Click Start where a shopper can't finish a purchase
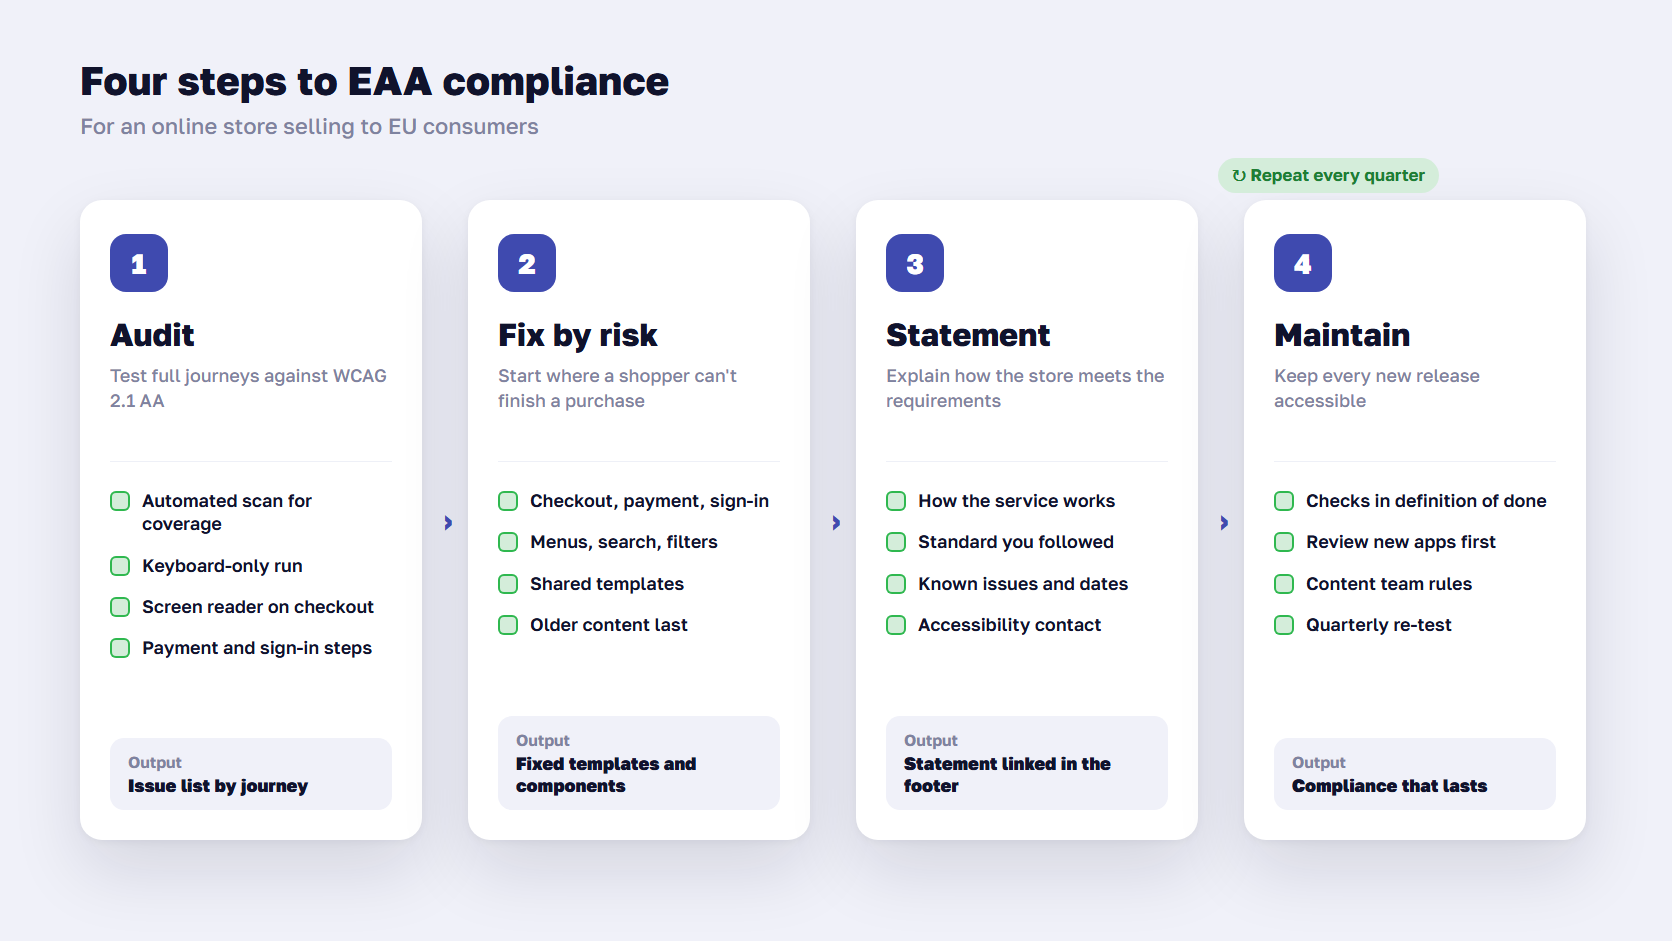Image resolution: width=1672 pixels, height=941 pixels. pos(617,388)
